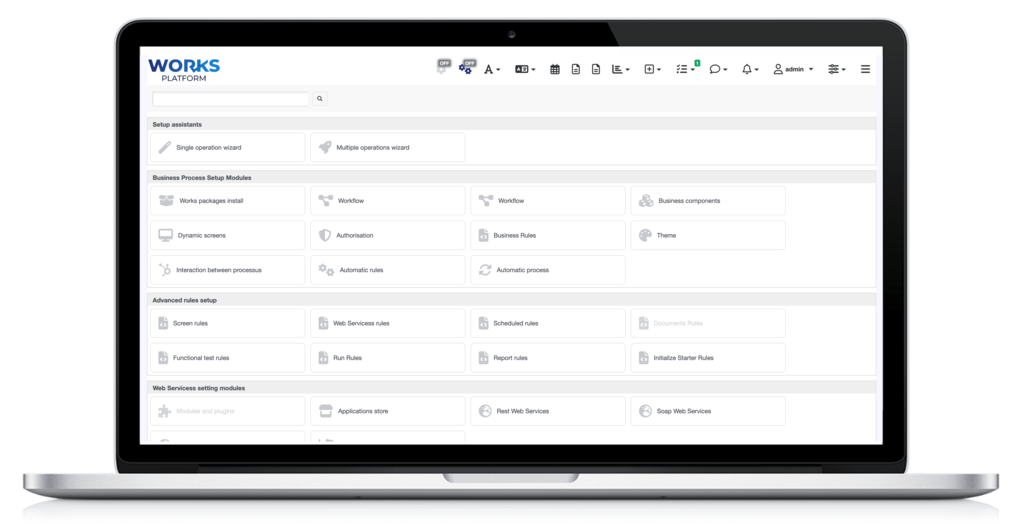This screenshot has width=1023, height=526.
Task: Click the globe icon for Soap Web Services
Action: click(645, 411)
